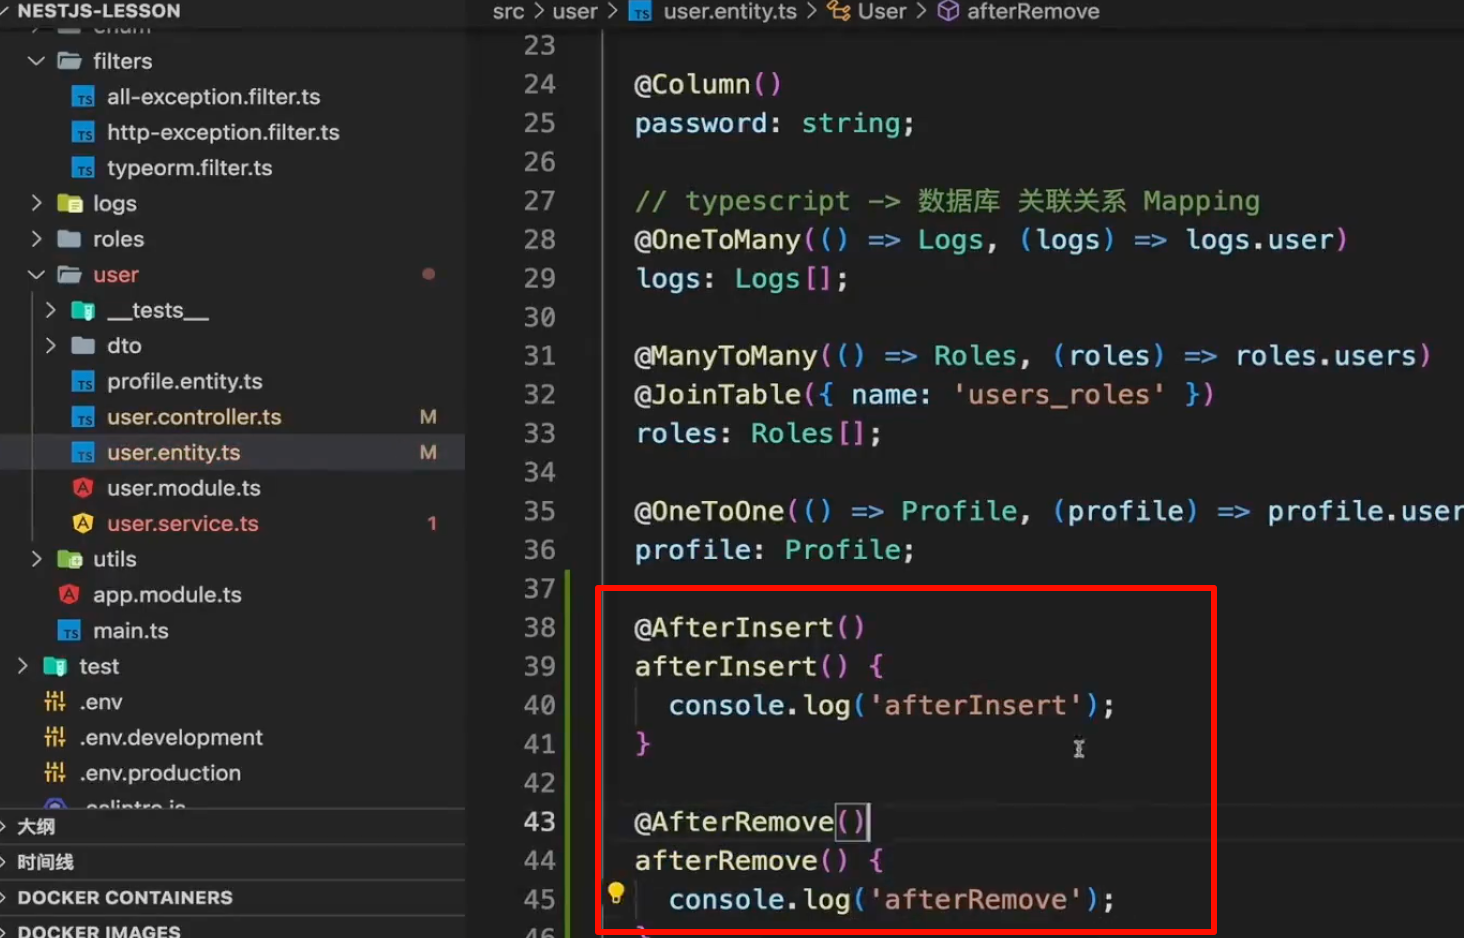Click the NESTJS-LESSON explorer header

click(x=99, y=11)
